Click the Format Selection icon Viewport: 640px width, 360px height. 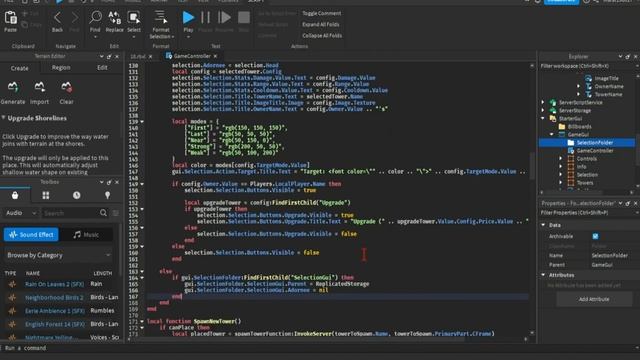161,17
